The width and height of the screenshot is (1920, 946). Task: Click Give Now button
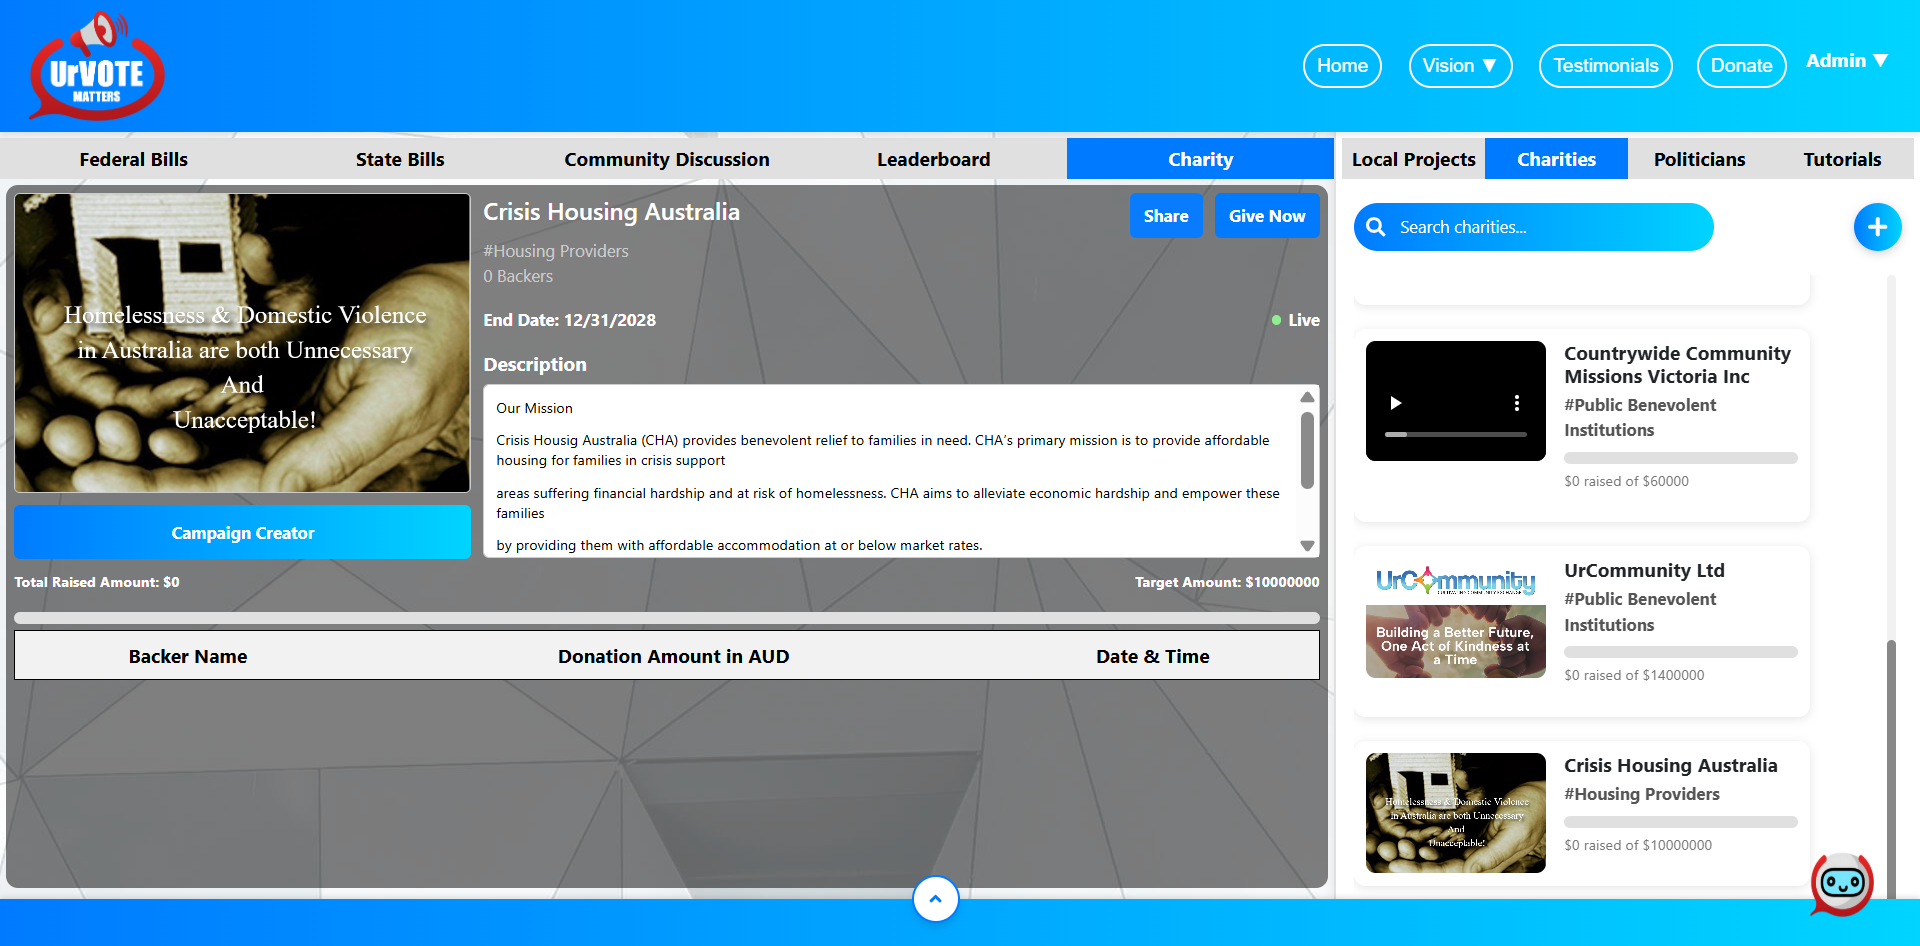click(1267, 216)
